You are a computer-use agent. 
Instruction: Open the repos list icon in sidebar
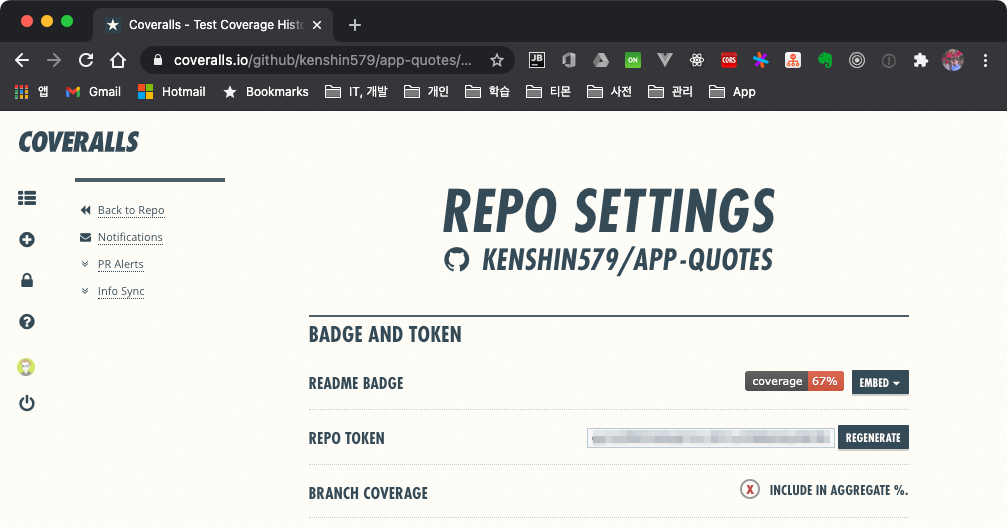[x=27, y=199]
